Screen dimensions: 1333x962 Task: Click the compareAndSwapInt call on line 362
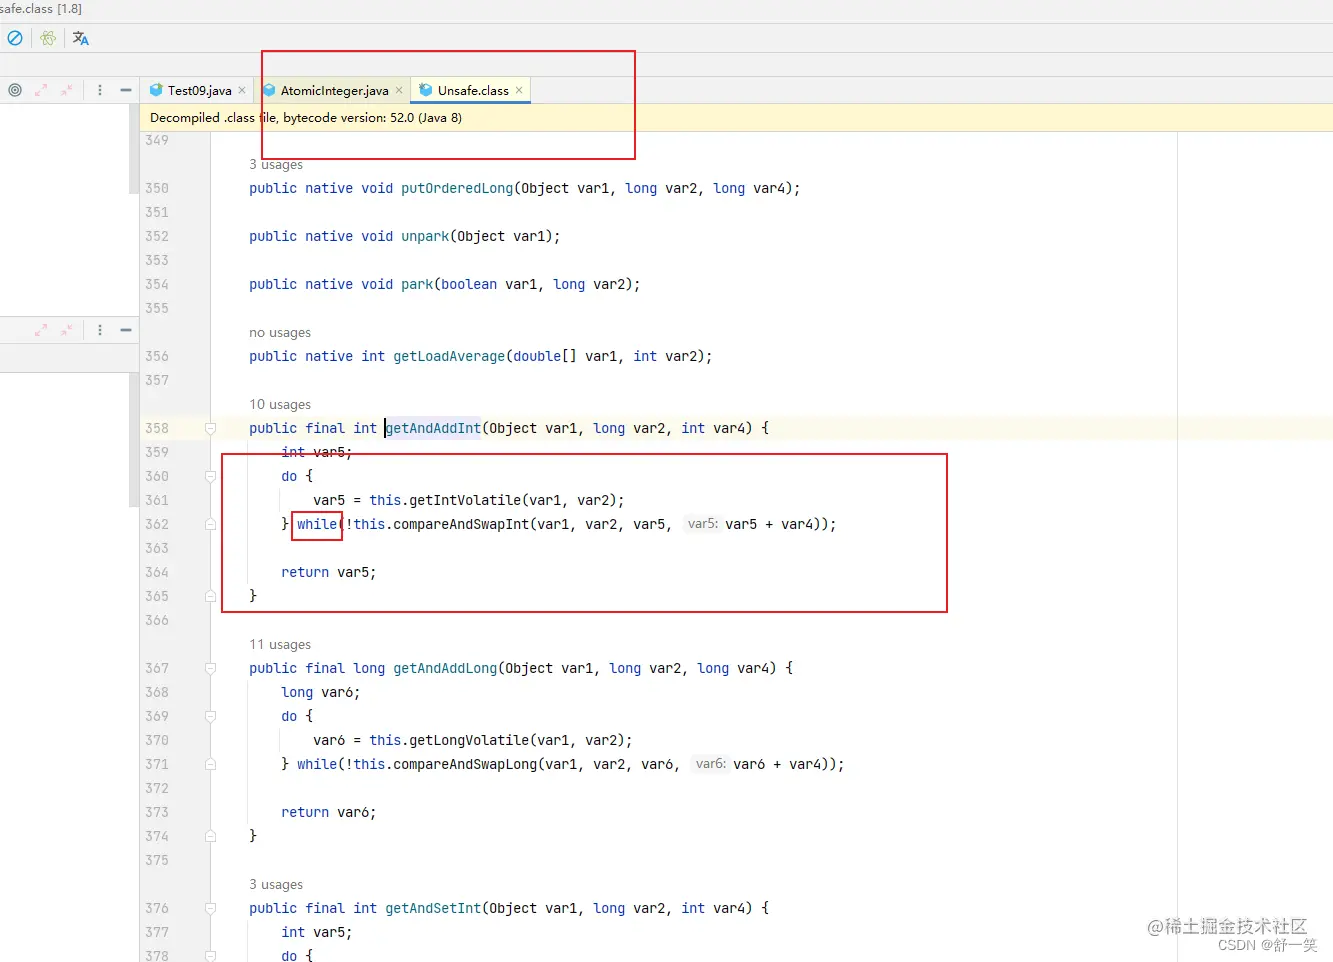[461, 524]
